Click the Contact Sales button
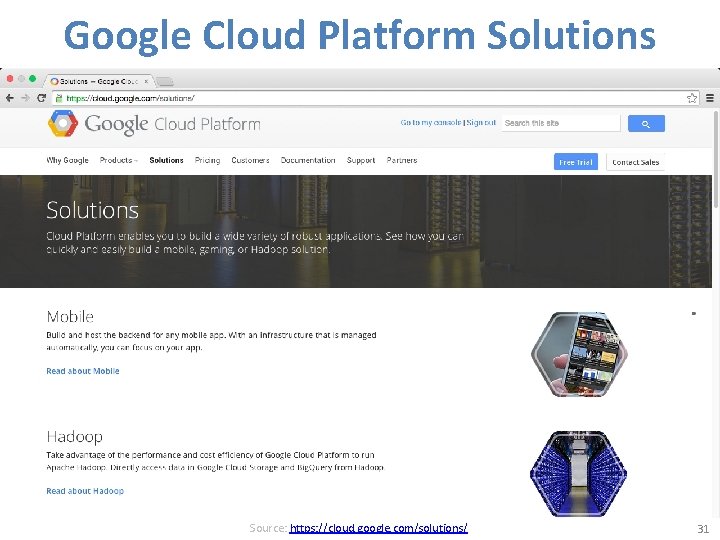The width and height of the screenshot is (720, 540). (636, 162)
